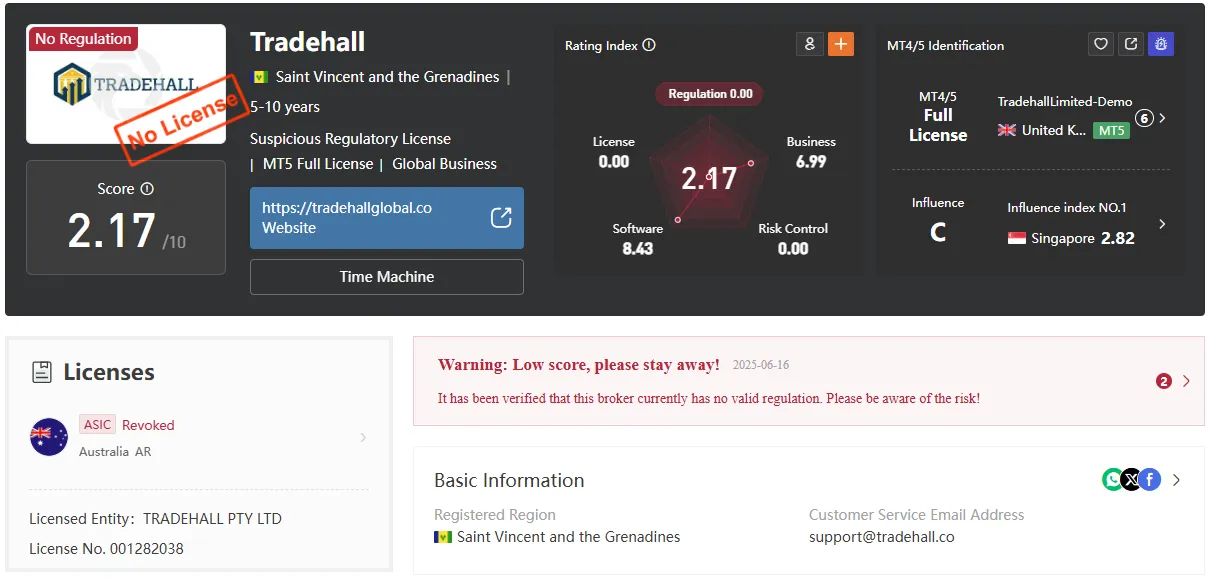This screenshot has width=1209, height=579.
Task: Click the '5-10 years' text
Action: pyautogui.click(x=285, y=107)
